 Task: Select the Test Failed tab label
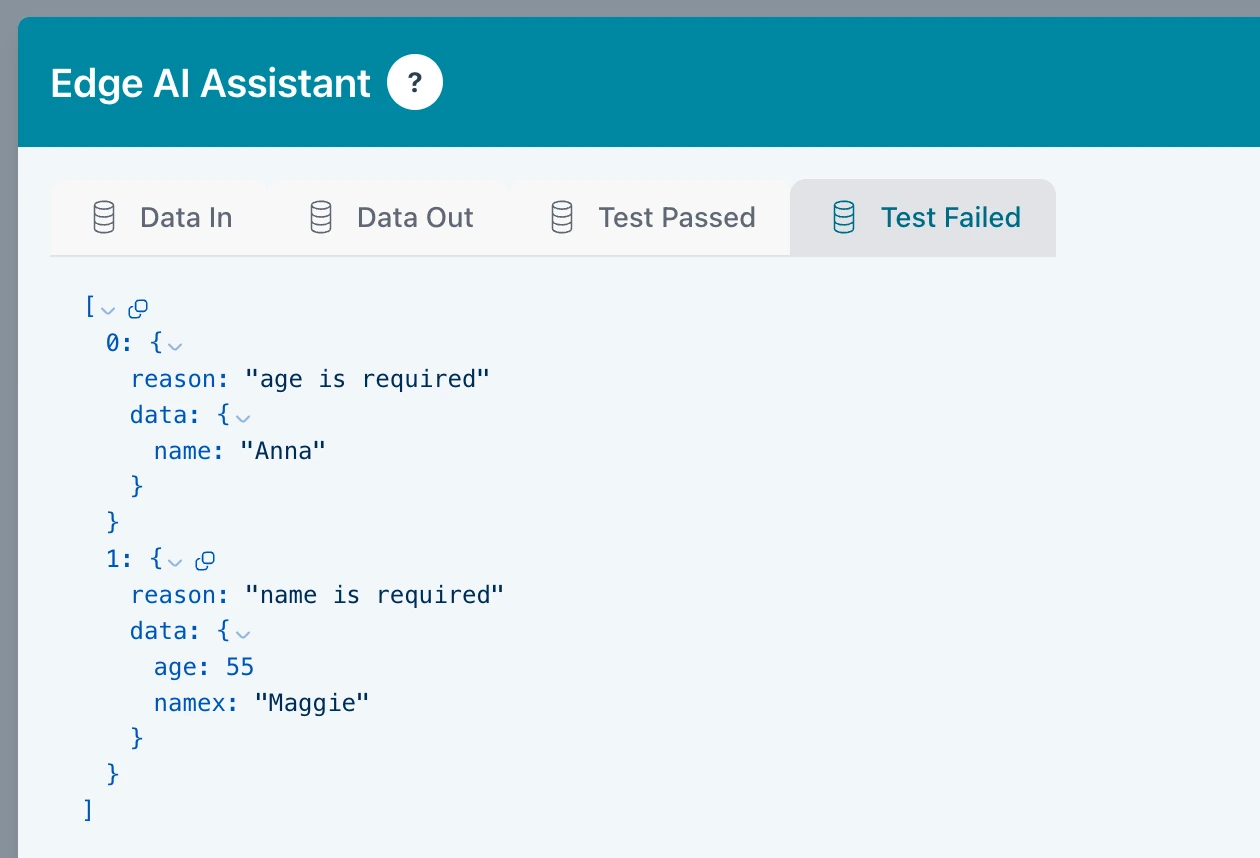pyautogui.click(x=950, y=217)
